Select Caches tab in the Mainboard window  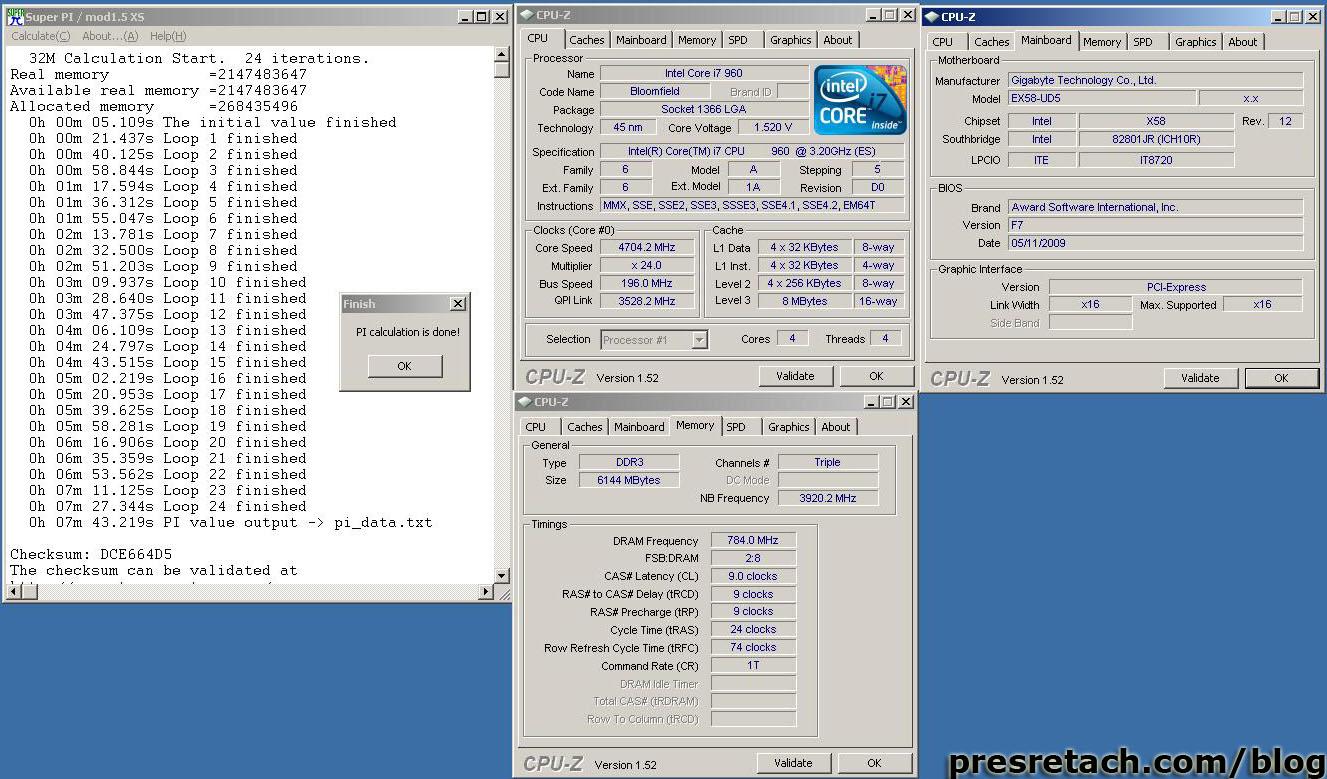tap(991, 42)
